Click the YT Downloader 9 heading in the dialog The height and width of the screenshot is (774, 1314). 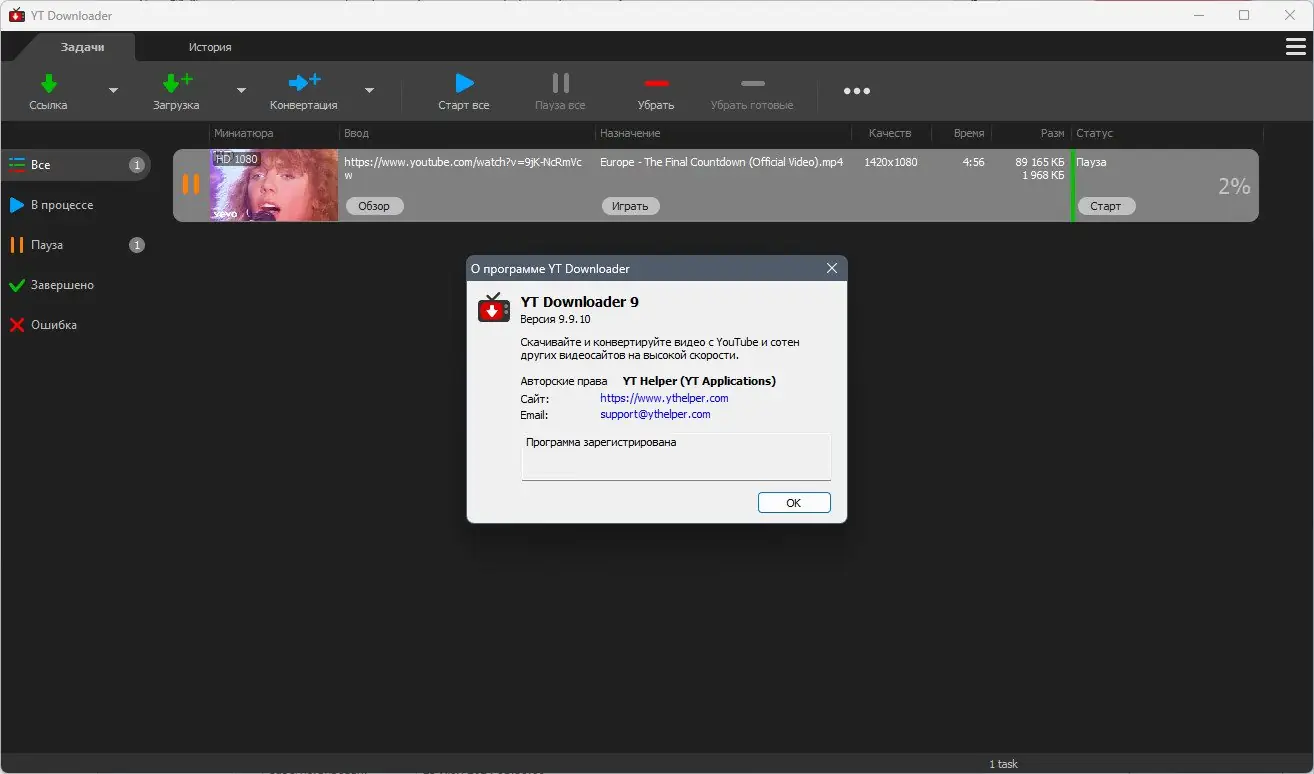(x=579, y=302)
